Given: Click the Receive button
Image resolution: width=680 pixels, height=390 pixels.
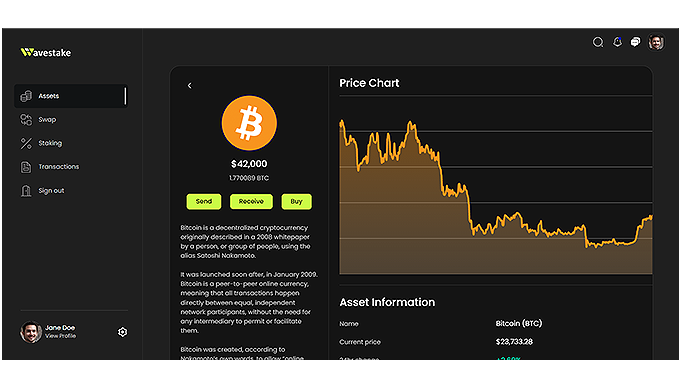Looking at the screenshot, I should click(x=251, y=201).
